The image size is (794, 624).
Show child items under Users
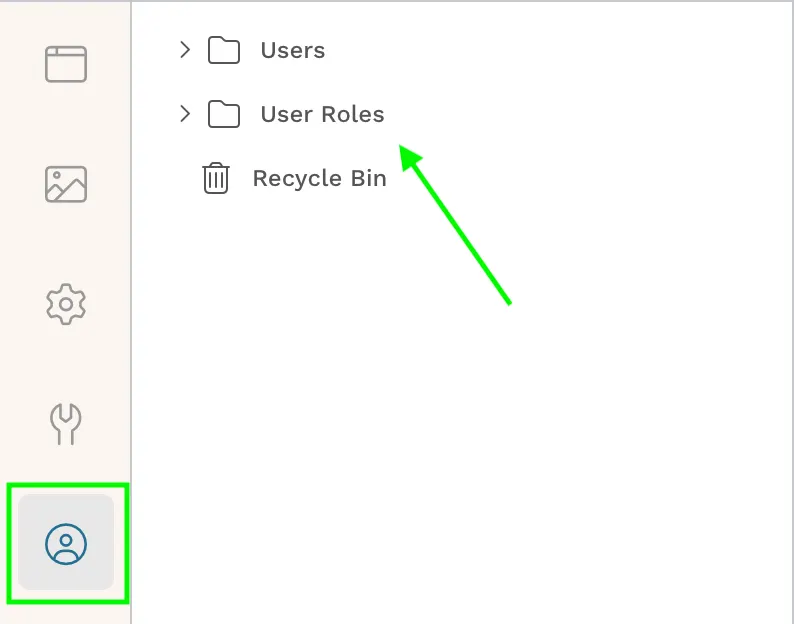point(184,49)
